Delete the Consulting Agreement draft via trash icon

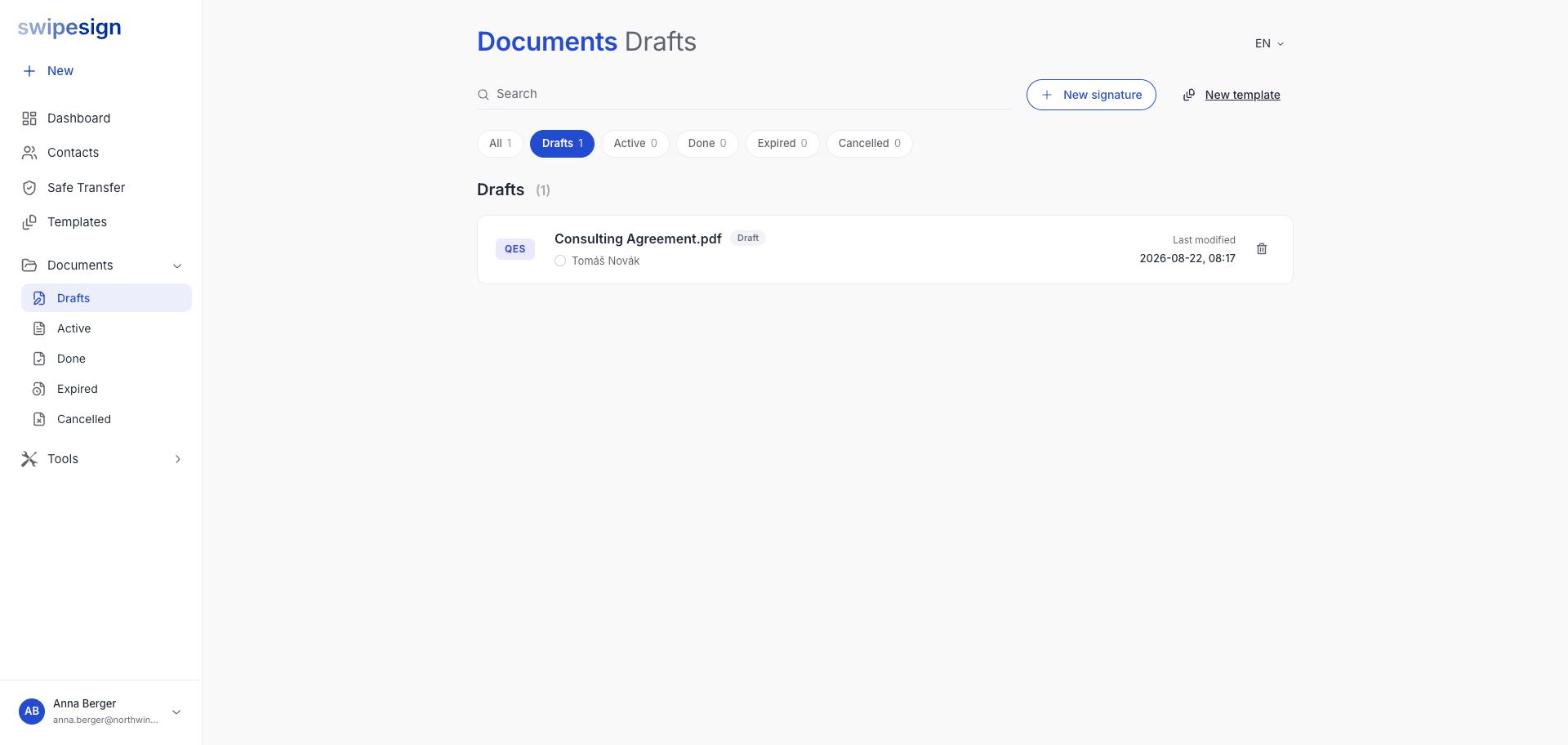click(x=1261, y=249)
